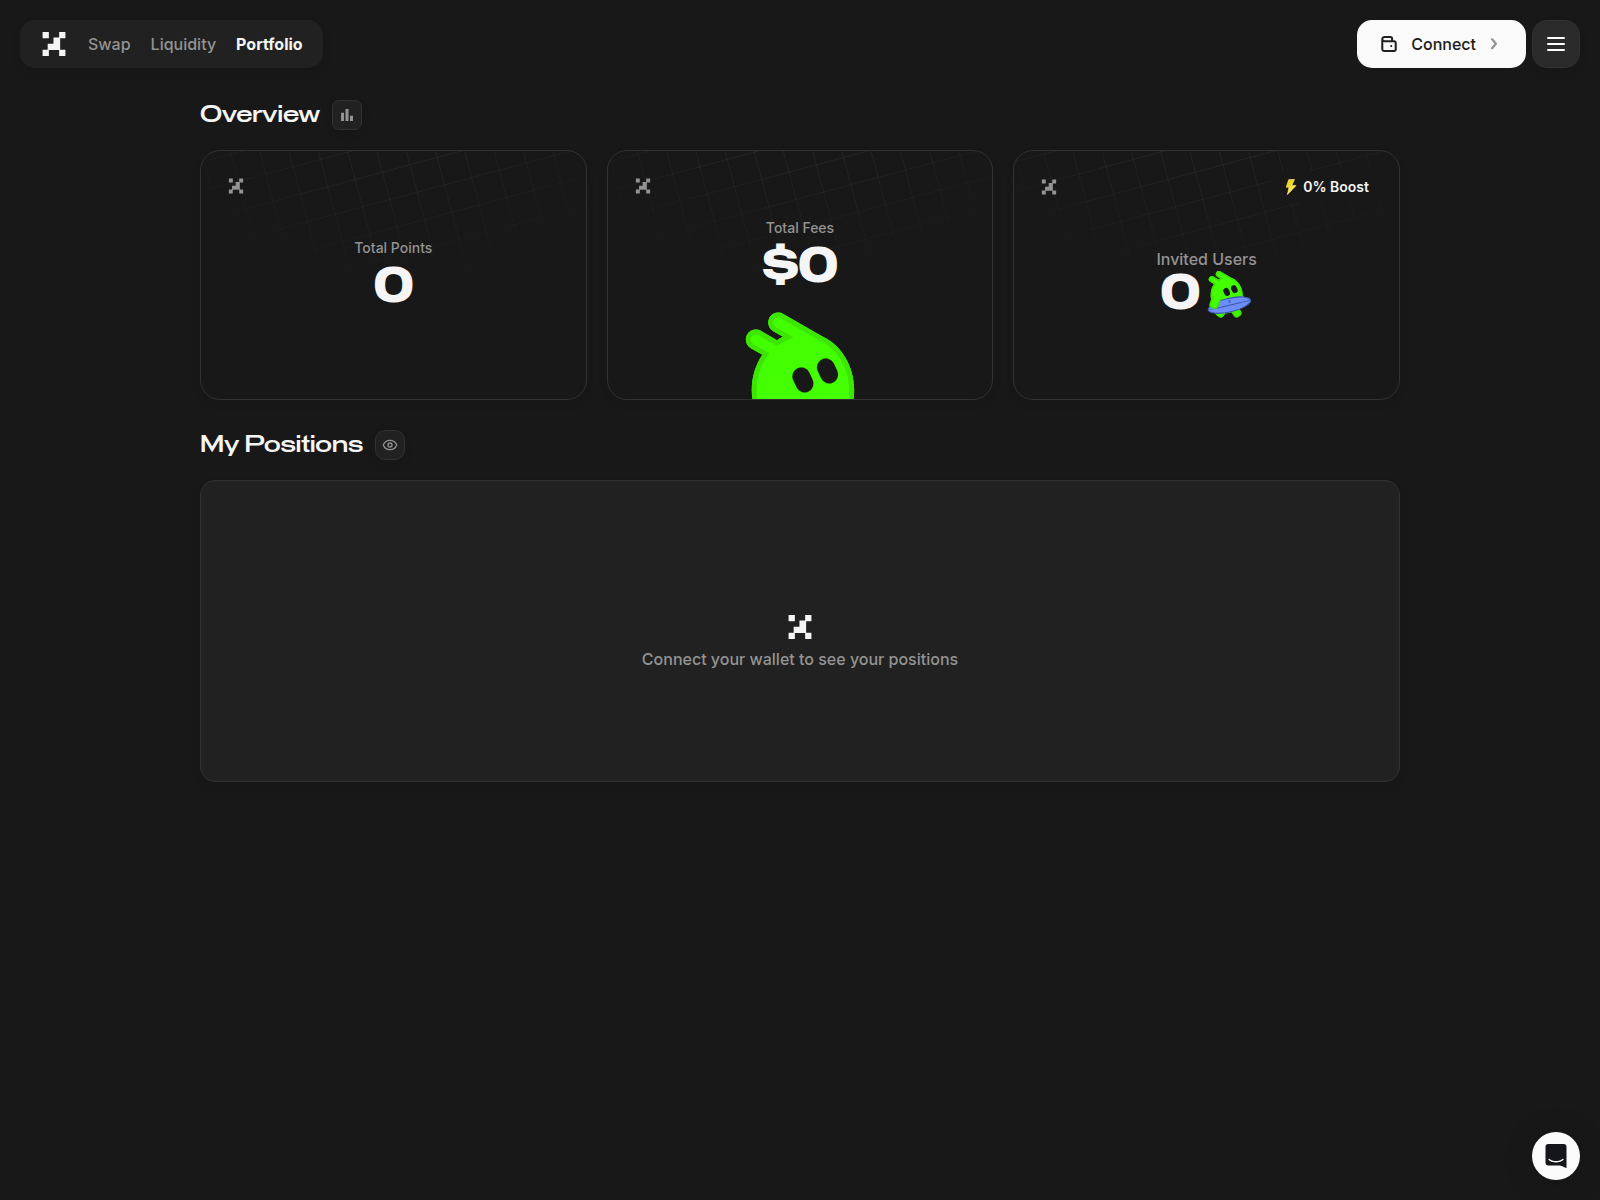1600x1200 pixels.
Task: Open the hamburger menu
Action: 1555,44
